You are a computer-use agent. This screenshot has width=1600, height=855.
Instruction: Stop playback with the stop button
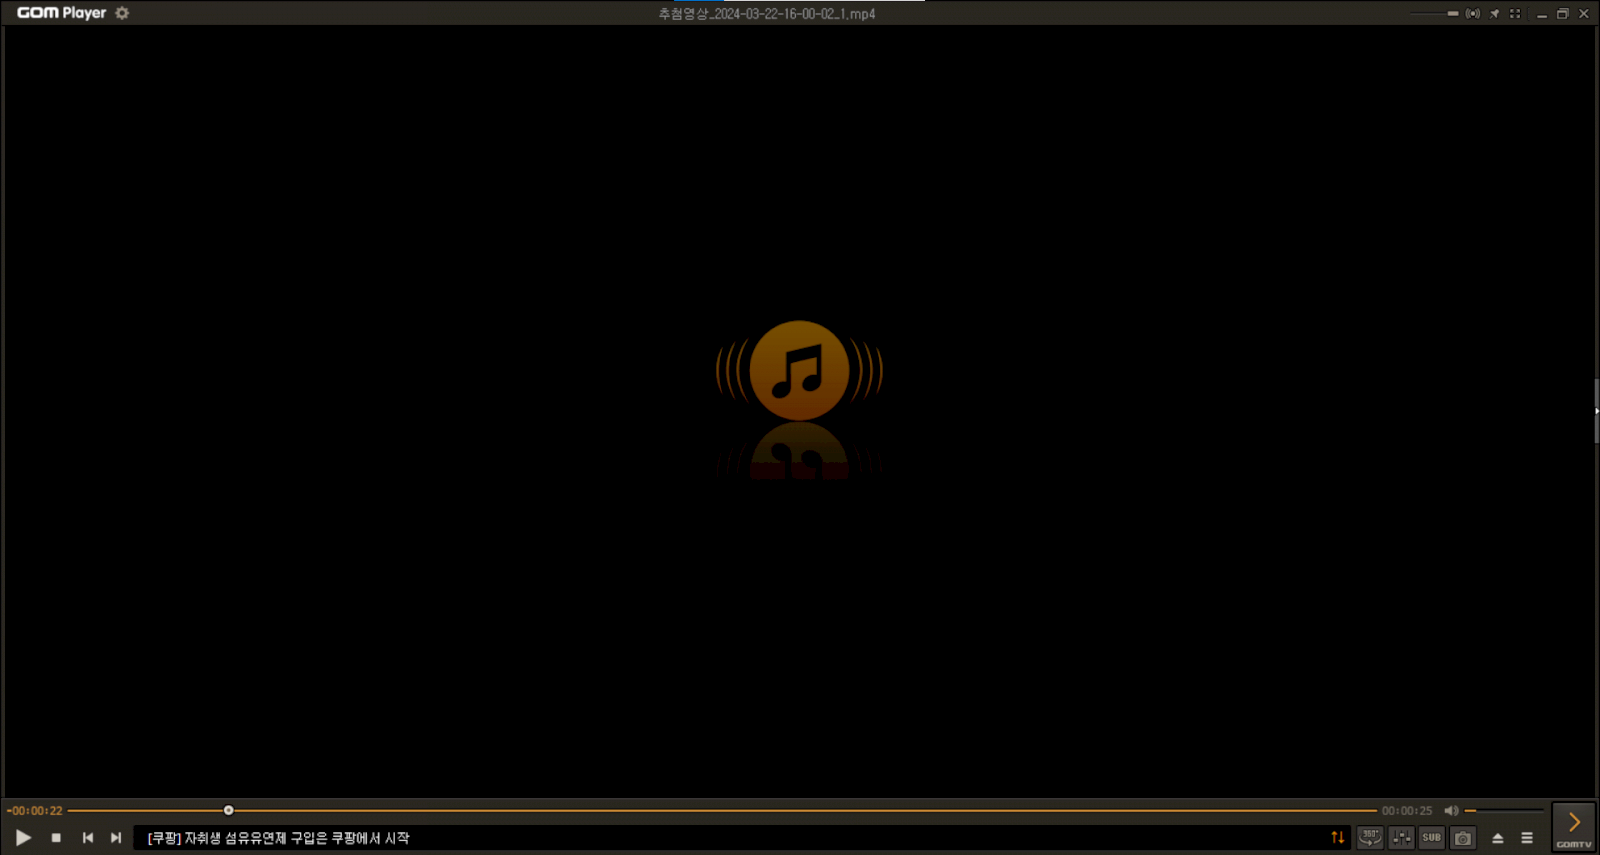click(56, 838)
